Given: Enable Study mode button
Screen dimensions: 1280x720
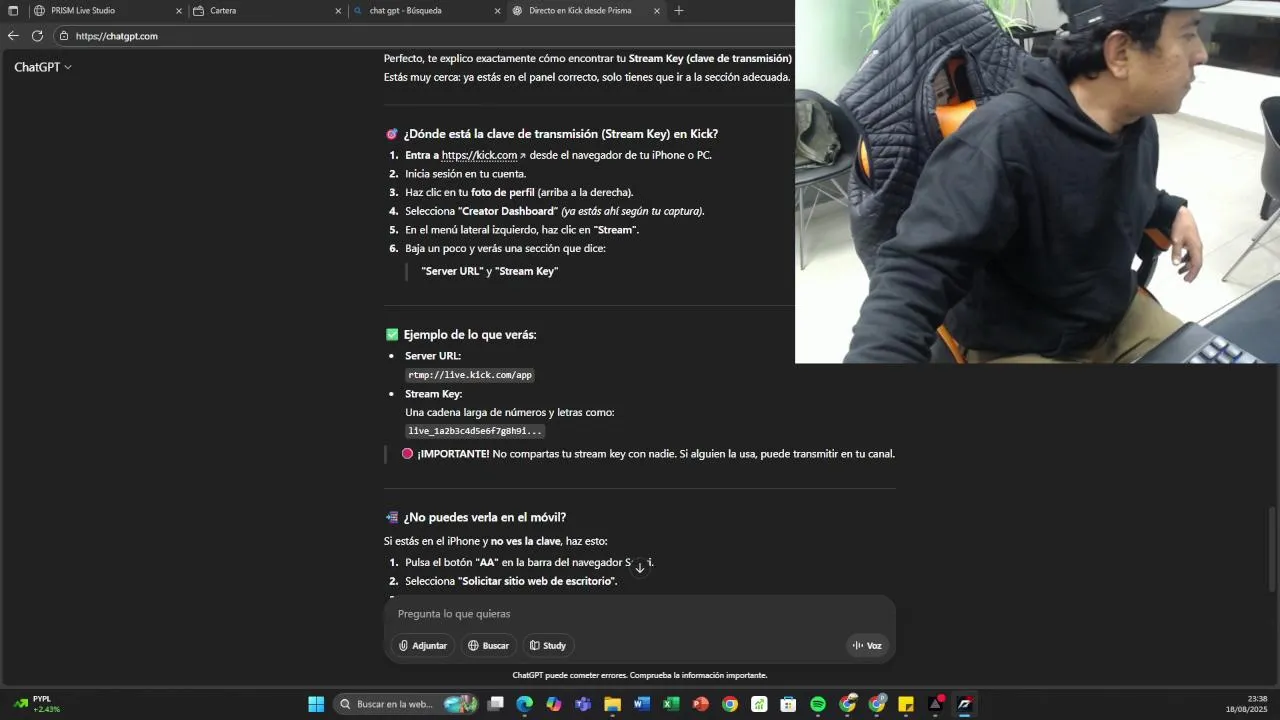Looking at the screenshot, I should [548, 646].
